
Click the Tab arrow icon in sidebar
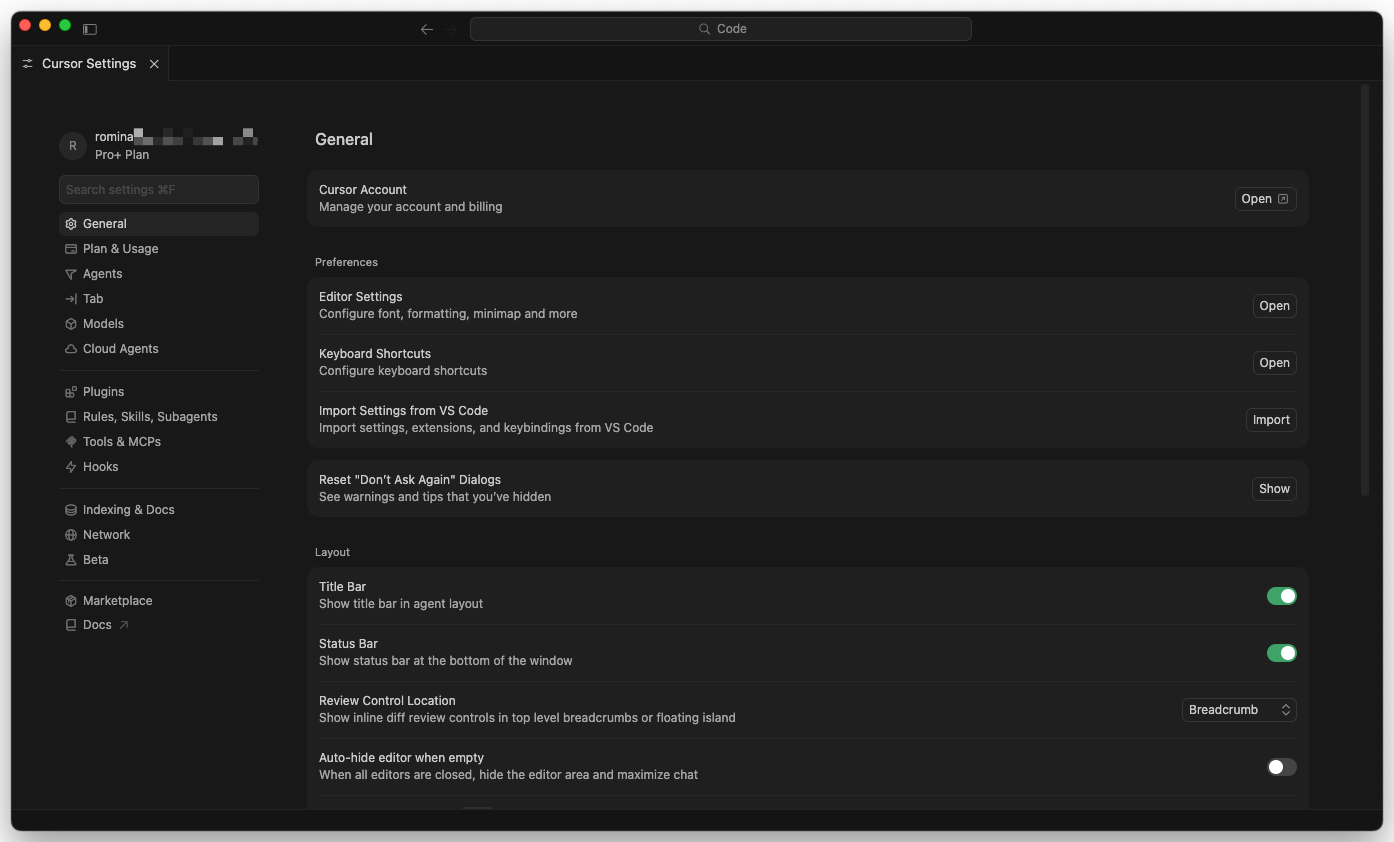[71, 299]
